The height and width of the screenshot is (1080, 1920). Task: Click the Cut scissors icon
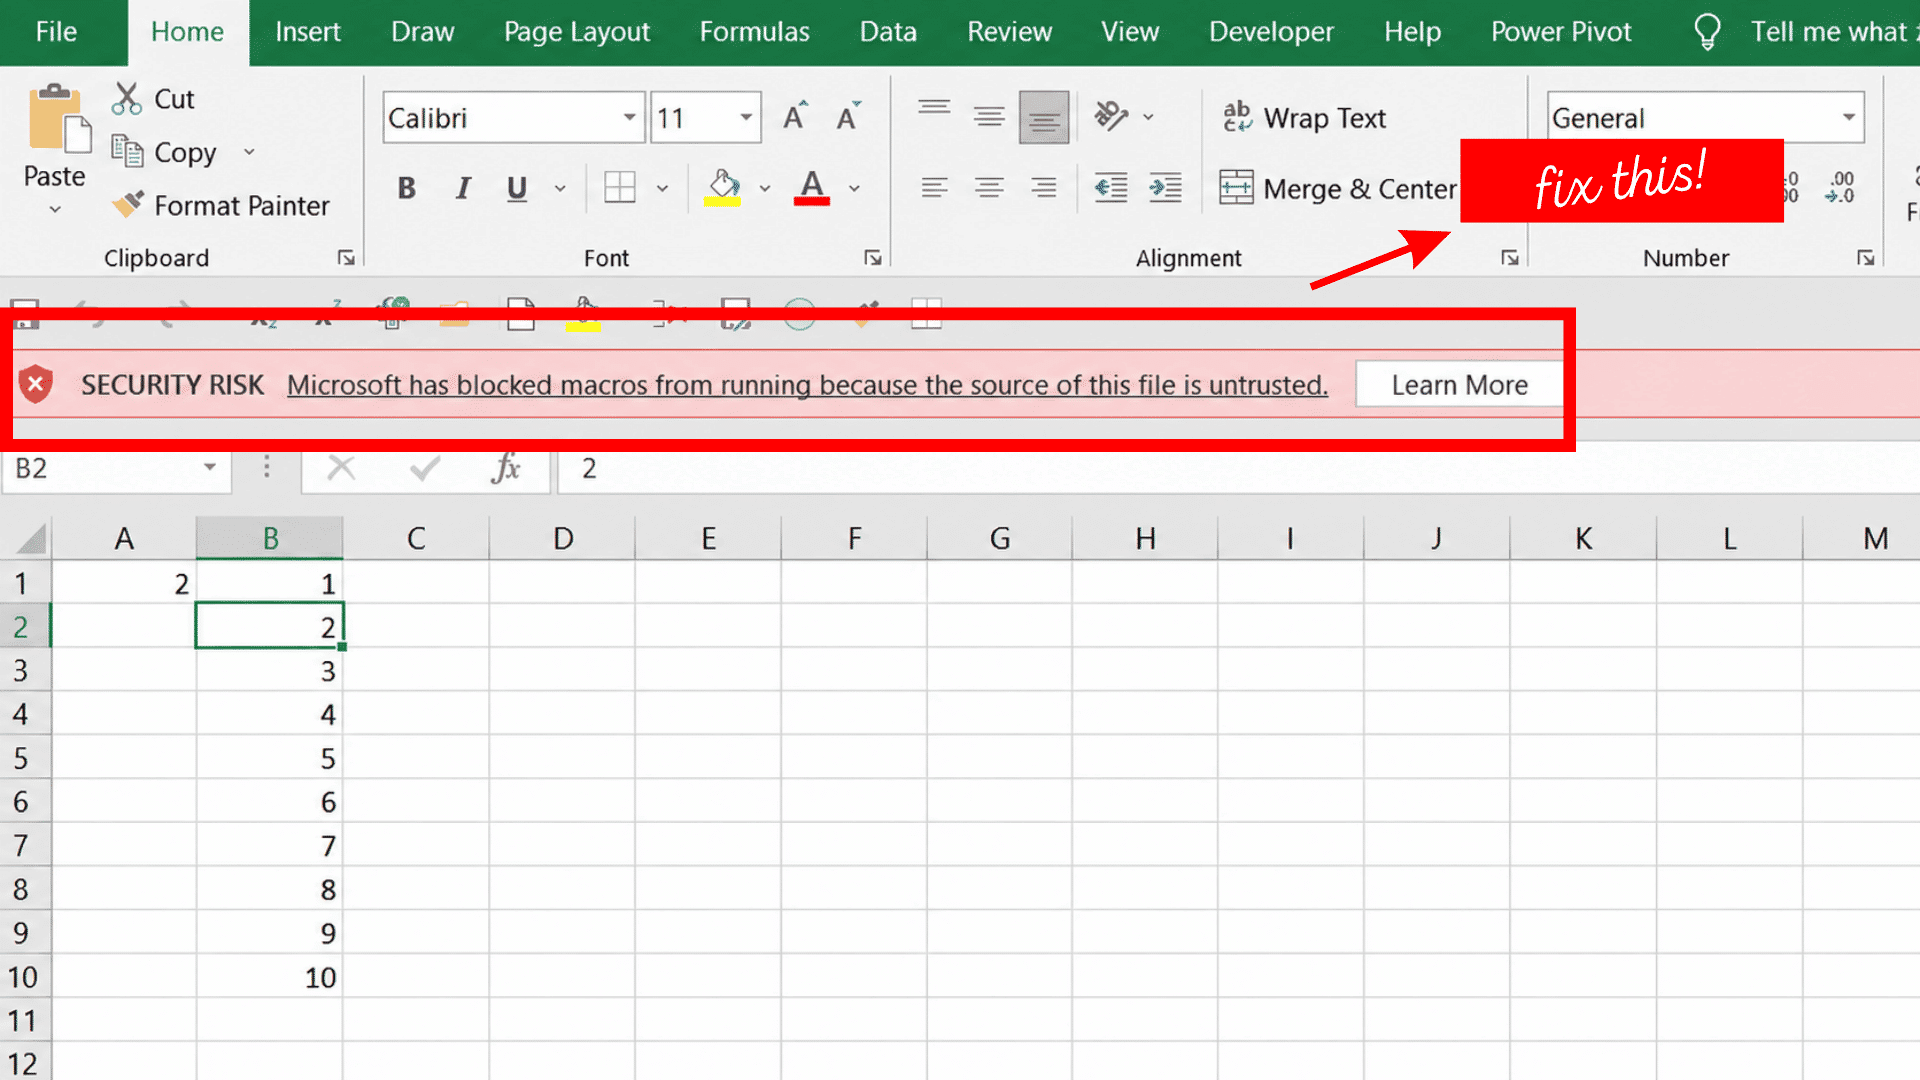click(127, 98)
